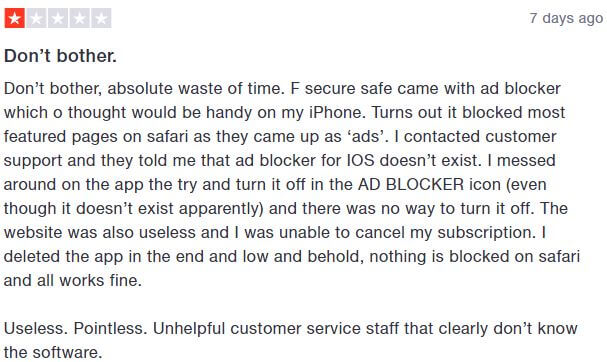Pick the fourth grey rating star
The image size is (607, 362).
pos(80,18)
